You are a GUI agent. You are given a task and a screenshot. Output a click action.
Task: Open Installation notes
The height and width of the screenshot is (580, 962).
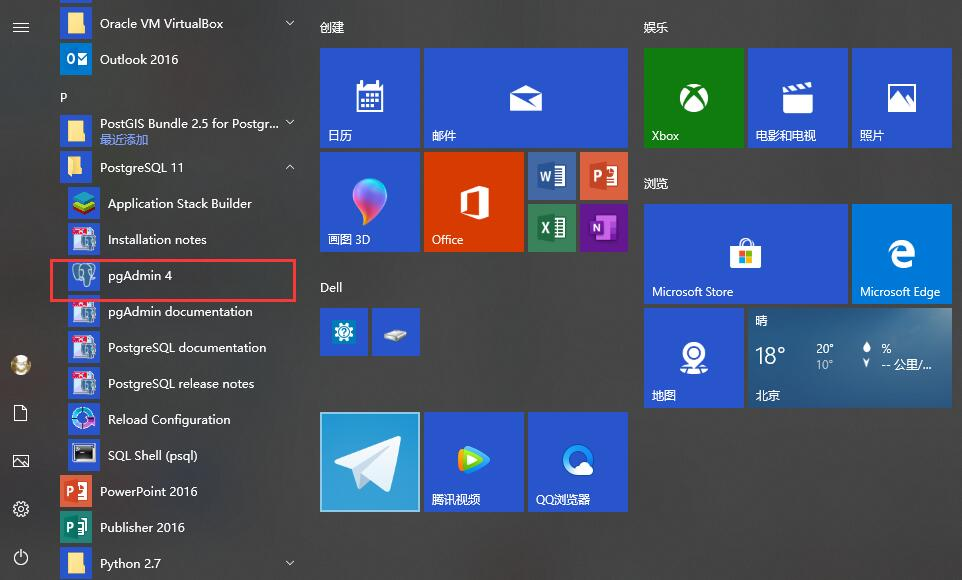point(182,239)
